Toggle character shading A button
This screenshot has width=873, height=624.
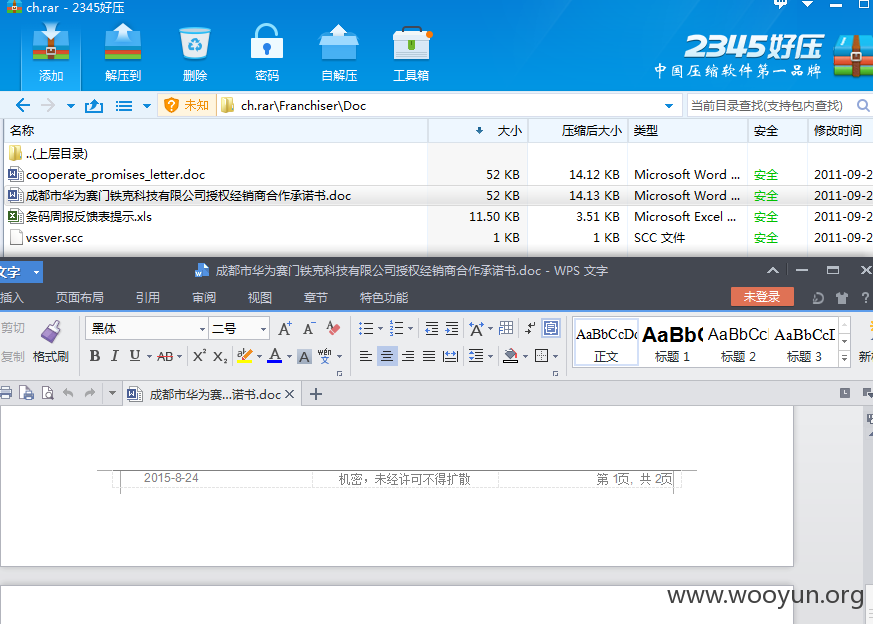tap(304, 356)
